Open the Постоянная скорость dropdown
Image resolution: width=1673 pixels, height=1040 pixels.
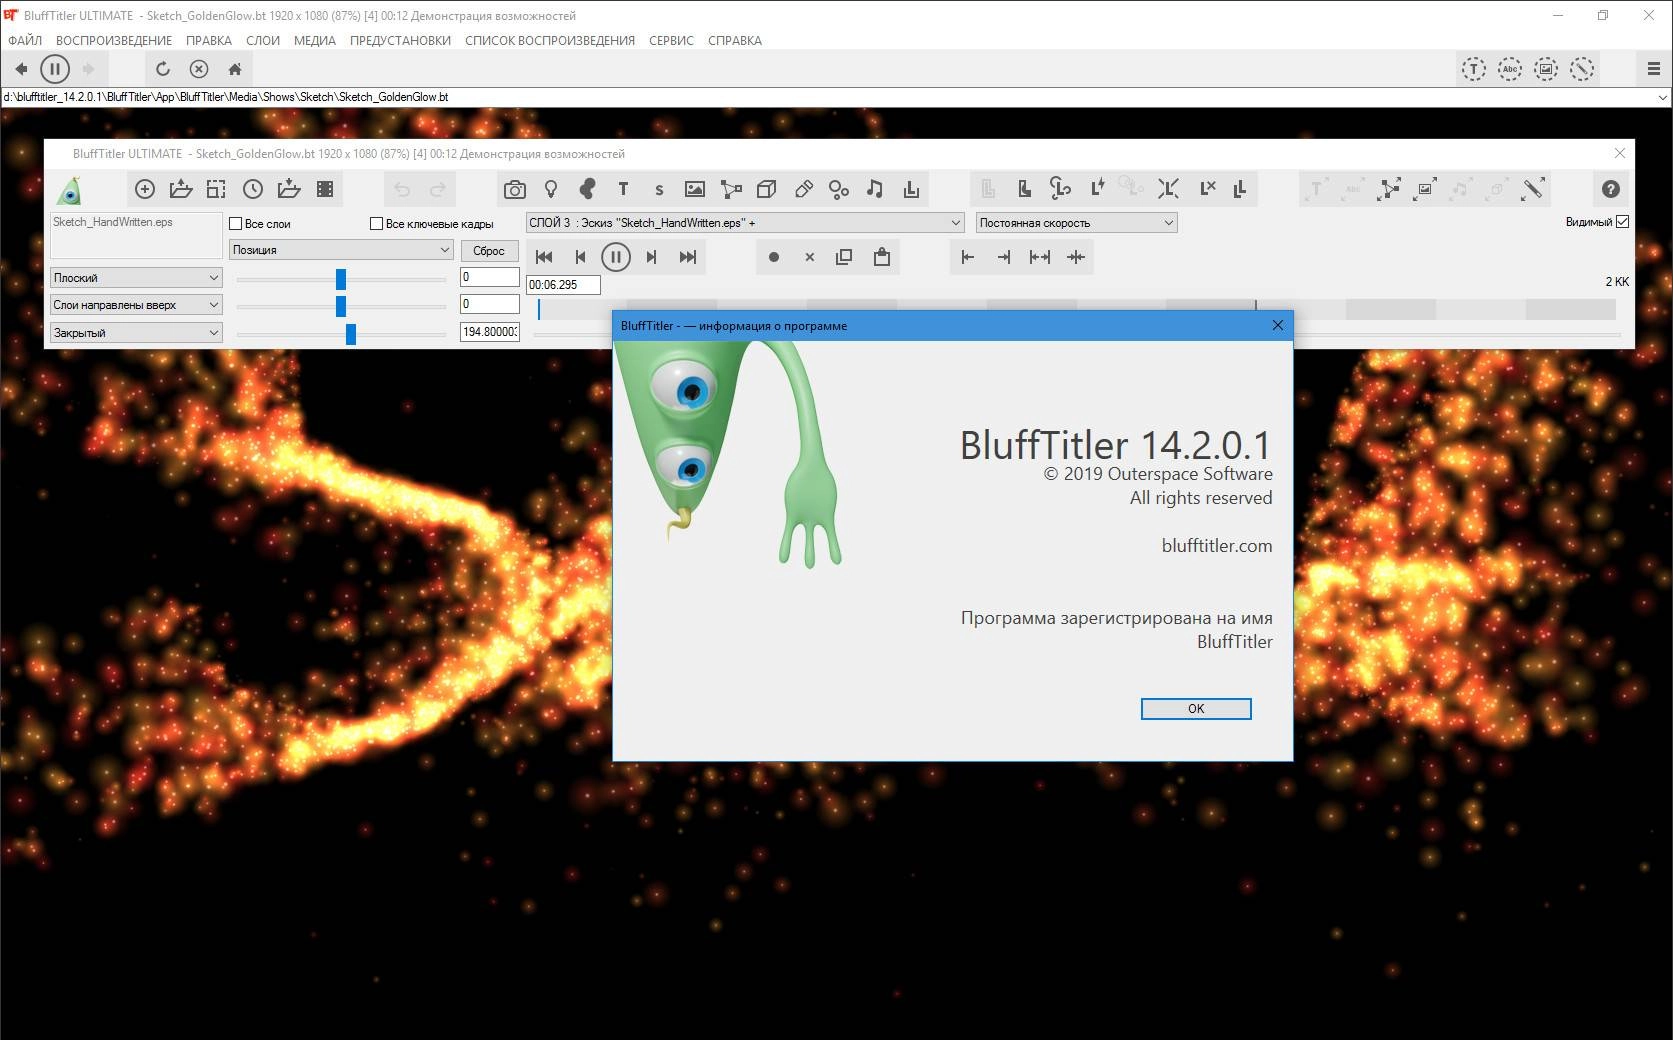point(1076,223)
